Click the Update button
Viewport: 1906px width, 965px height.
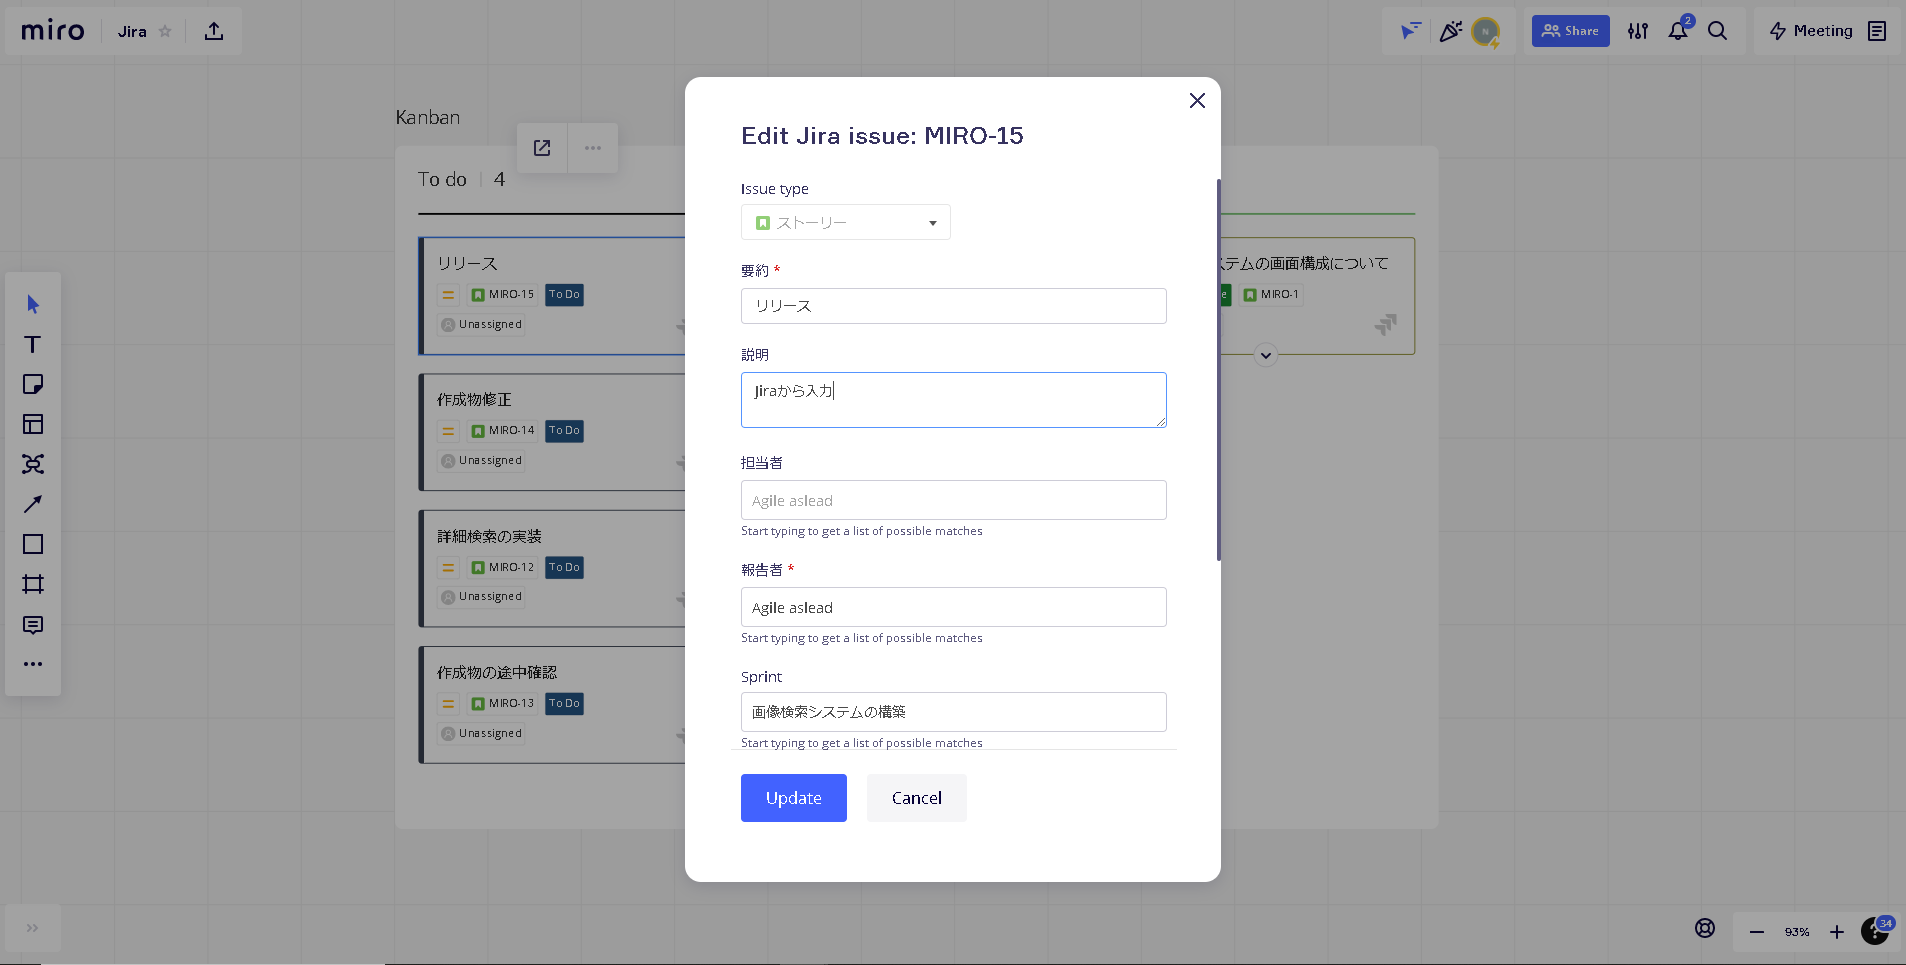click(793, 798)
